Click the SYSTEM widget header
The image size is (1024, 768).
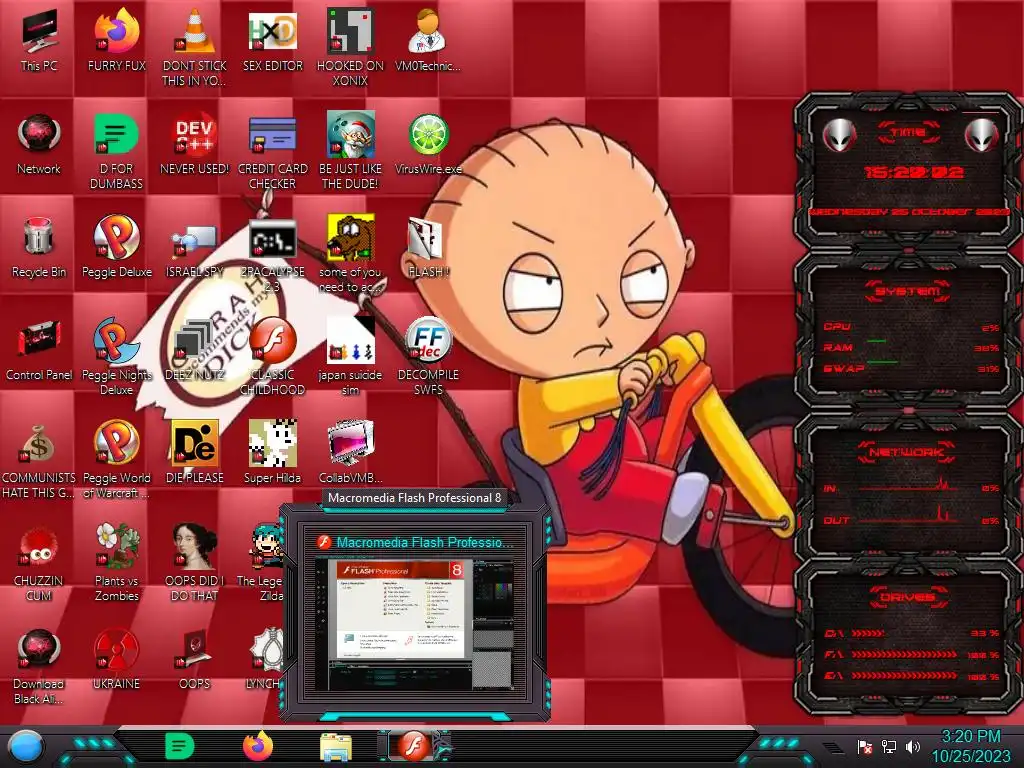coord(908,291)
